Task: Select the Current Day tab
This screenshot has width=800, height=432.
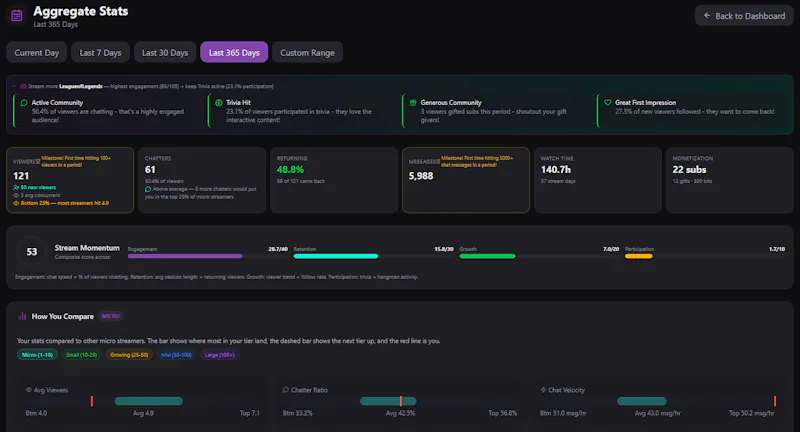Action: 37,53
